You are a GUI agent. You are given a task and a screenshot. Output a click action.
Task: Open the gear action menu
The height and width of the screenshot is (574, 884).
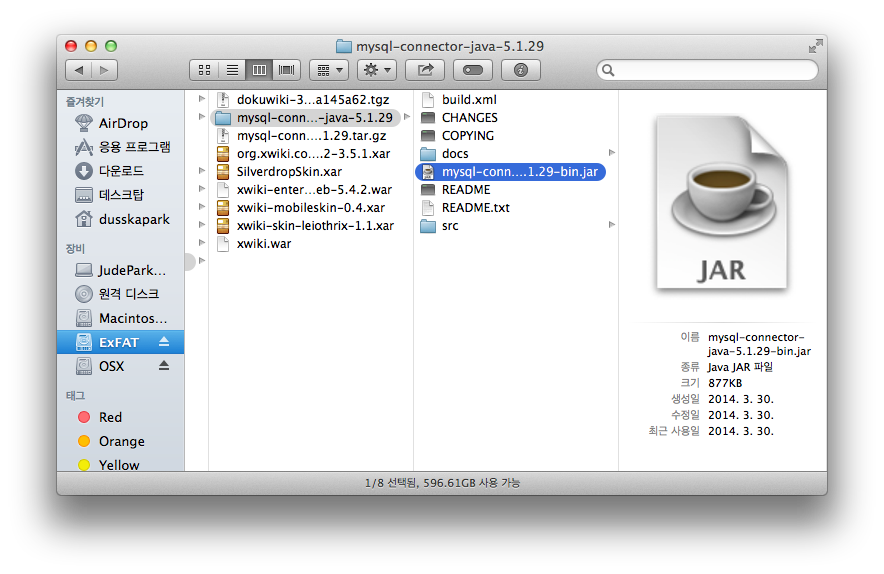point(377,70)
